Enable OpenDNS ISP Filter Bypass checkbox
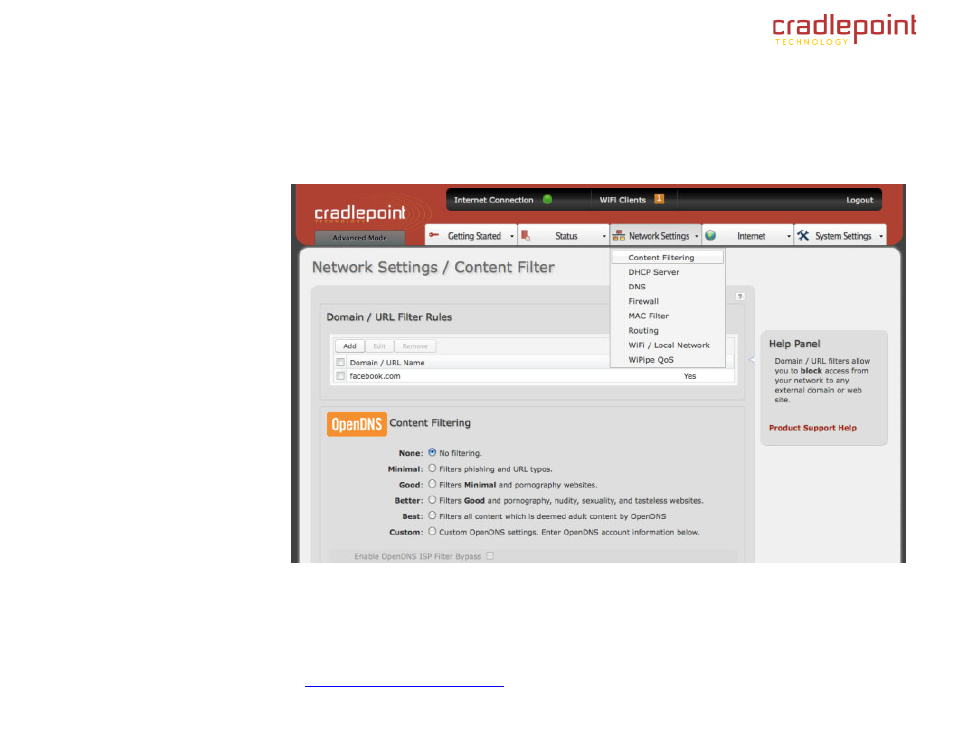Image resolution: width=954 pixels, height=737 pixels. click(490, 556)
